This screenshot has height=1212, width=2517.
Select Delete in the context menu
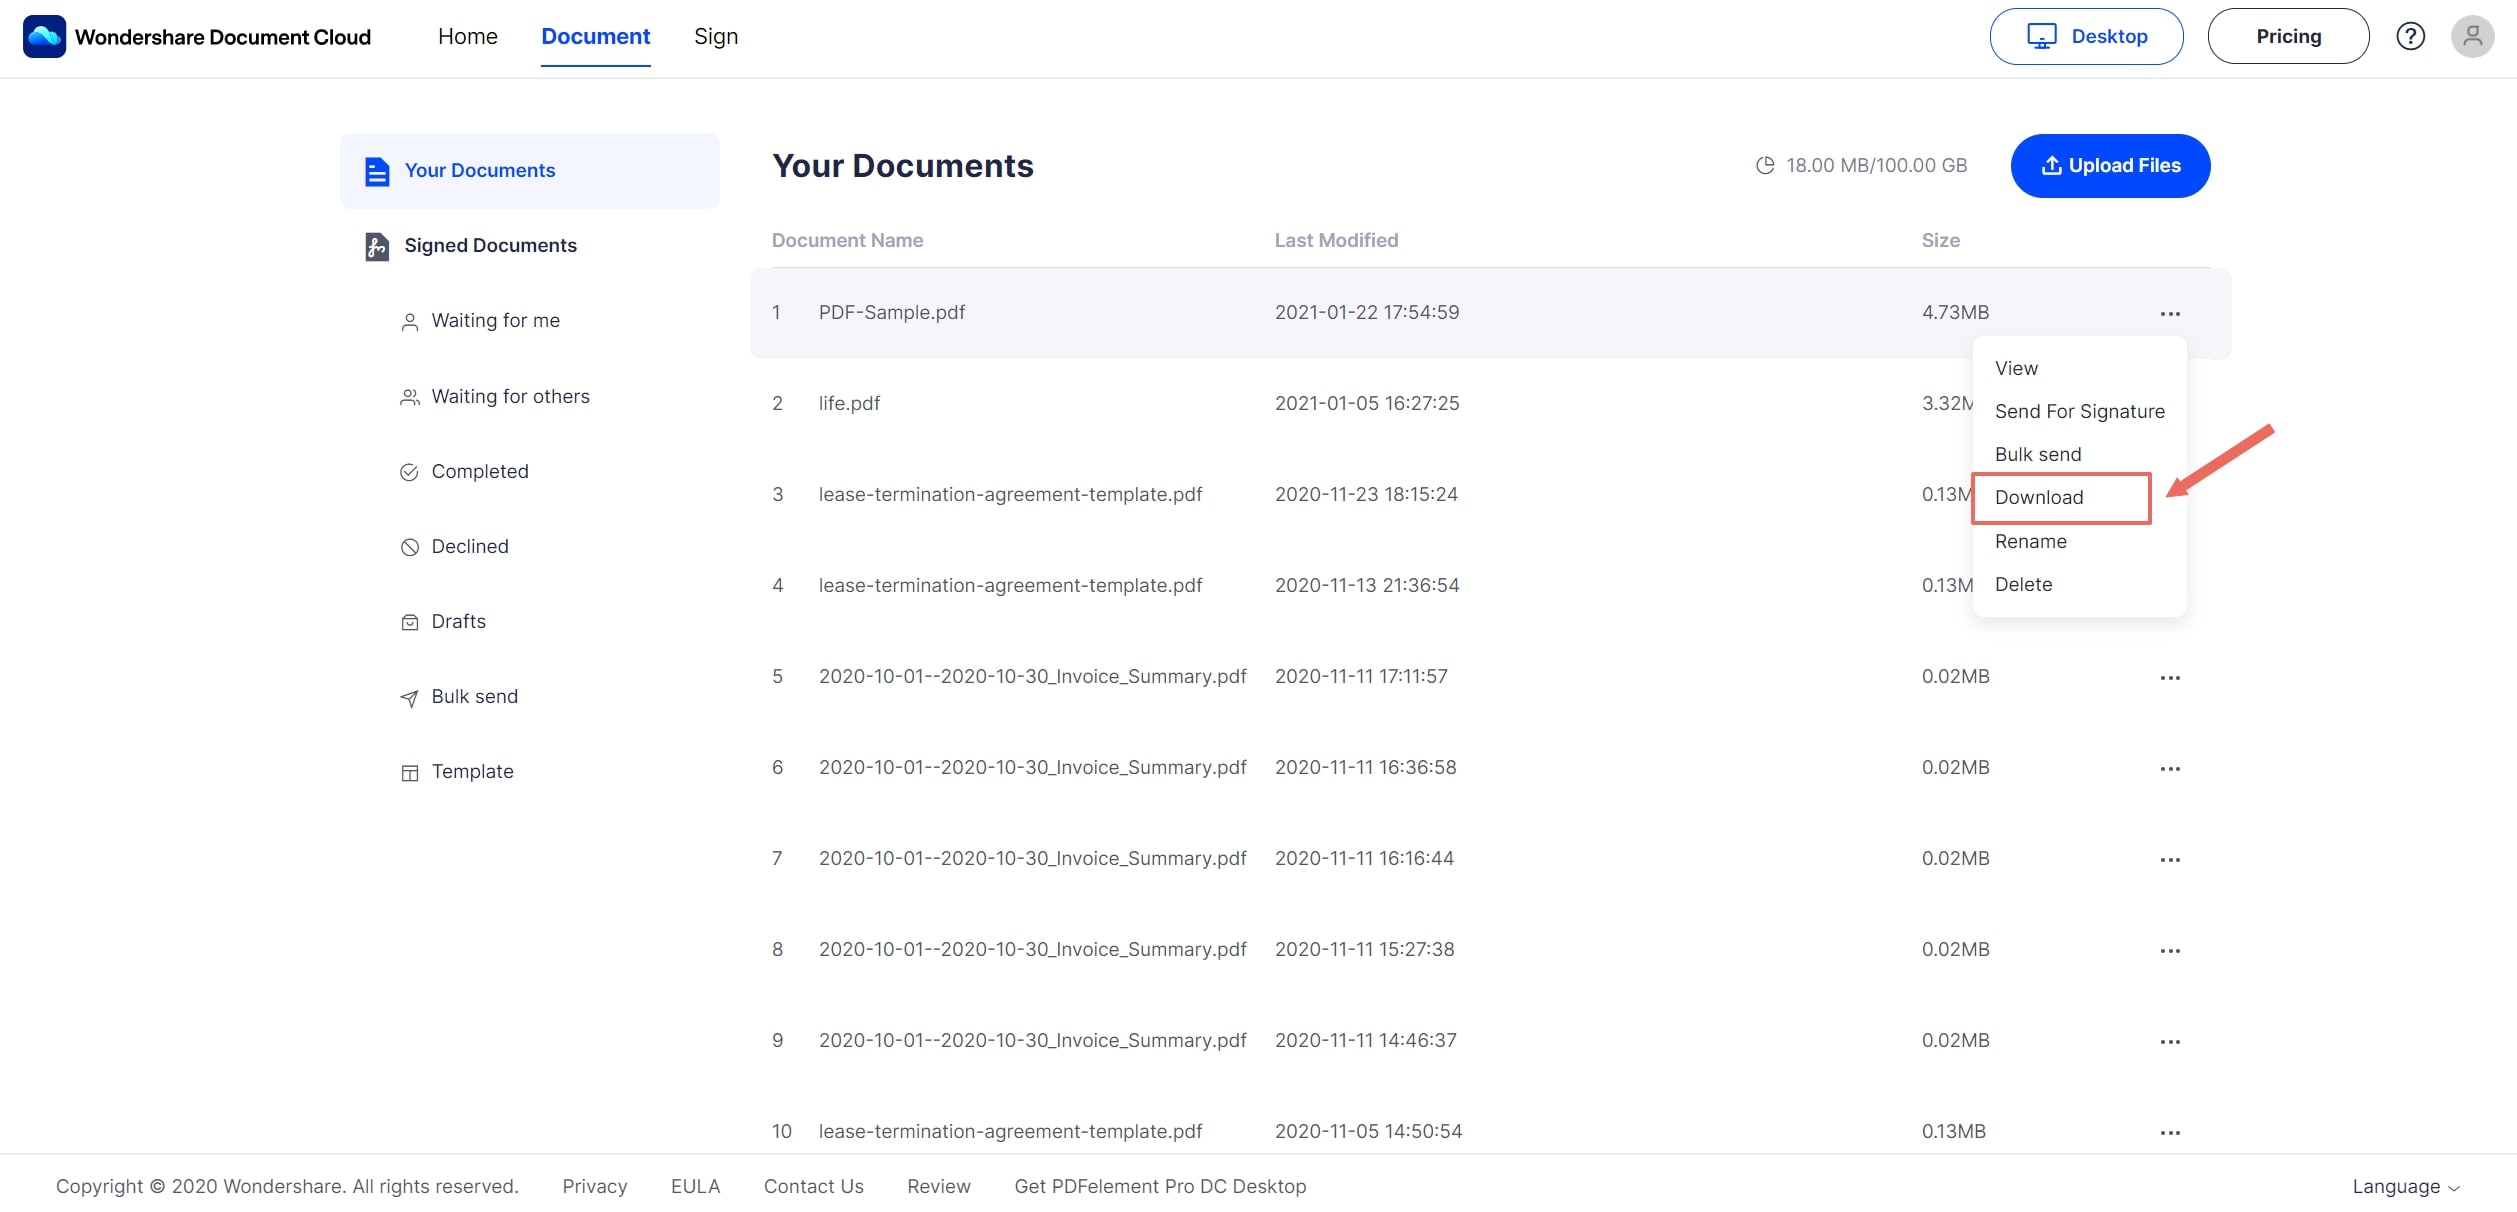2023,585
